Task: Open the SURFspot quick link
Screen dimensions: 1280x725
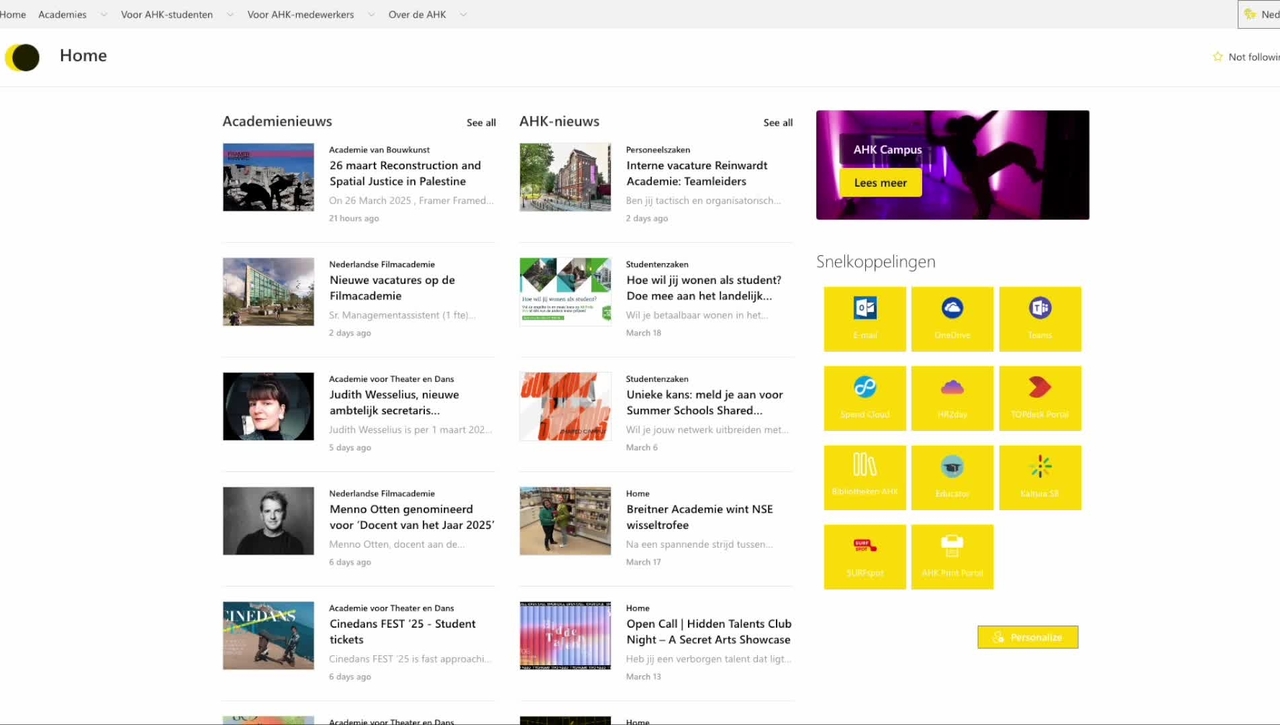Action: point(865,556)
